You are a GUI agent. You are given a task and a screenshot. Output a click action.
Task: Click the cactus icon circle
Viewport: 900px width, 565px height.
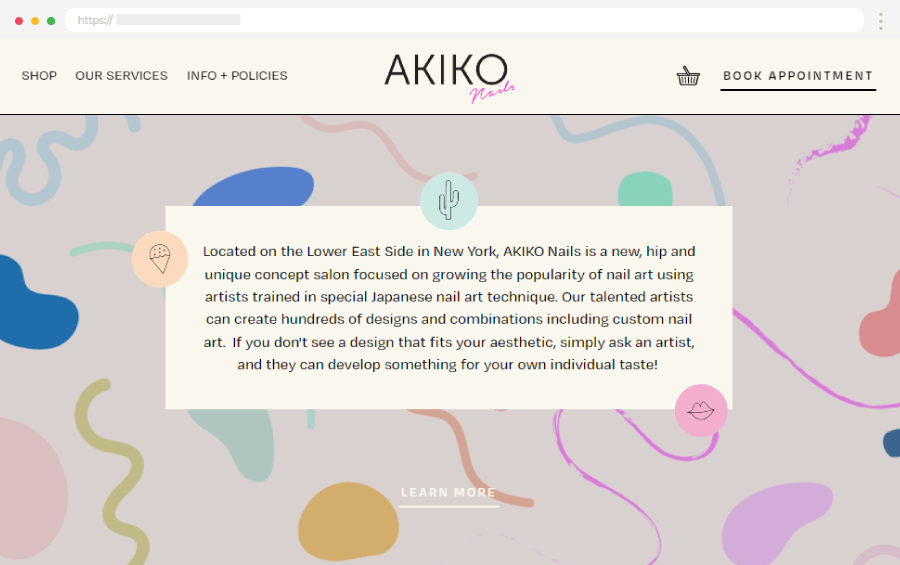point(449,200)
